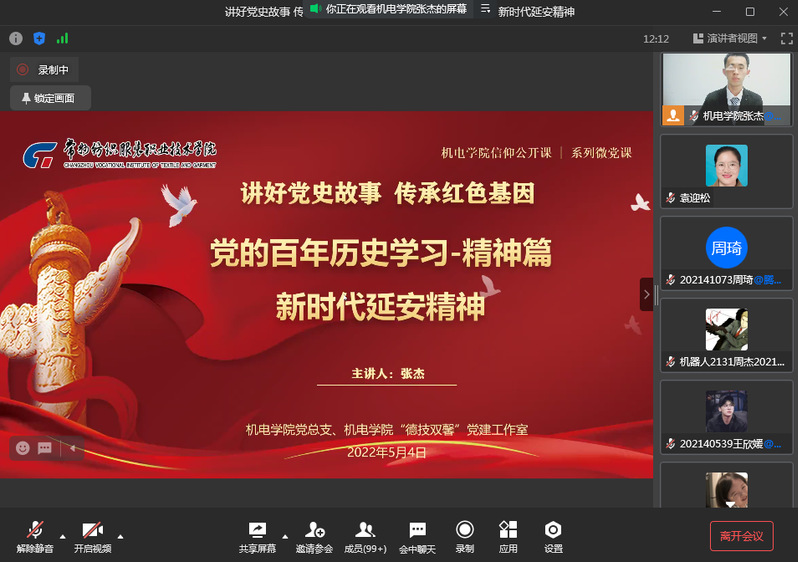The image size is (798, 562).
Task: Check the green network signal icon
Action: [x=63, y=38]
